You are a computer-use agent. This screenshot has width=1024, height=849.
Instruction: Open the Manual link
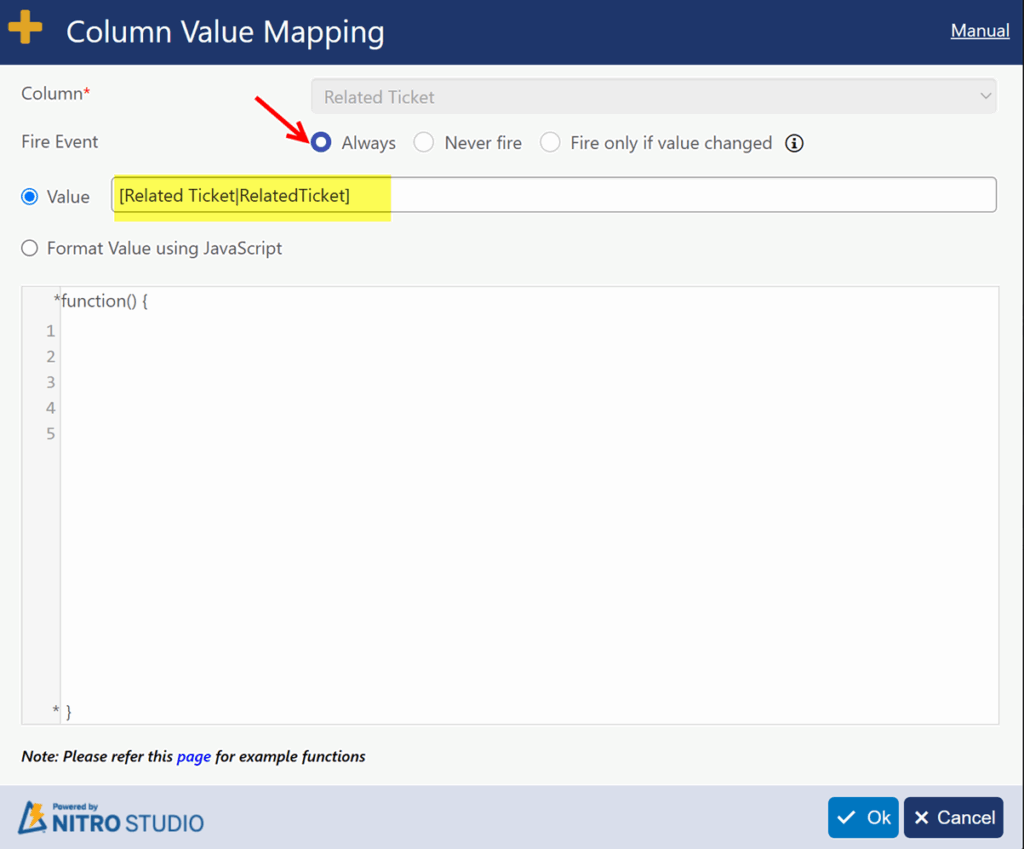pyautogui.click(x=980, y=31)
